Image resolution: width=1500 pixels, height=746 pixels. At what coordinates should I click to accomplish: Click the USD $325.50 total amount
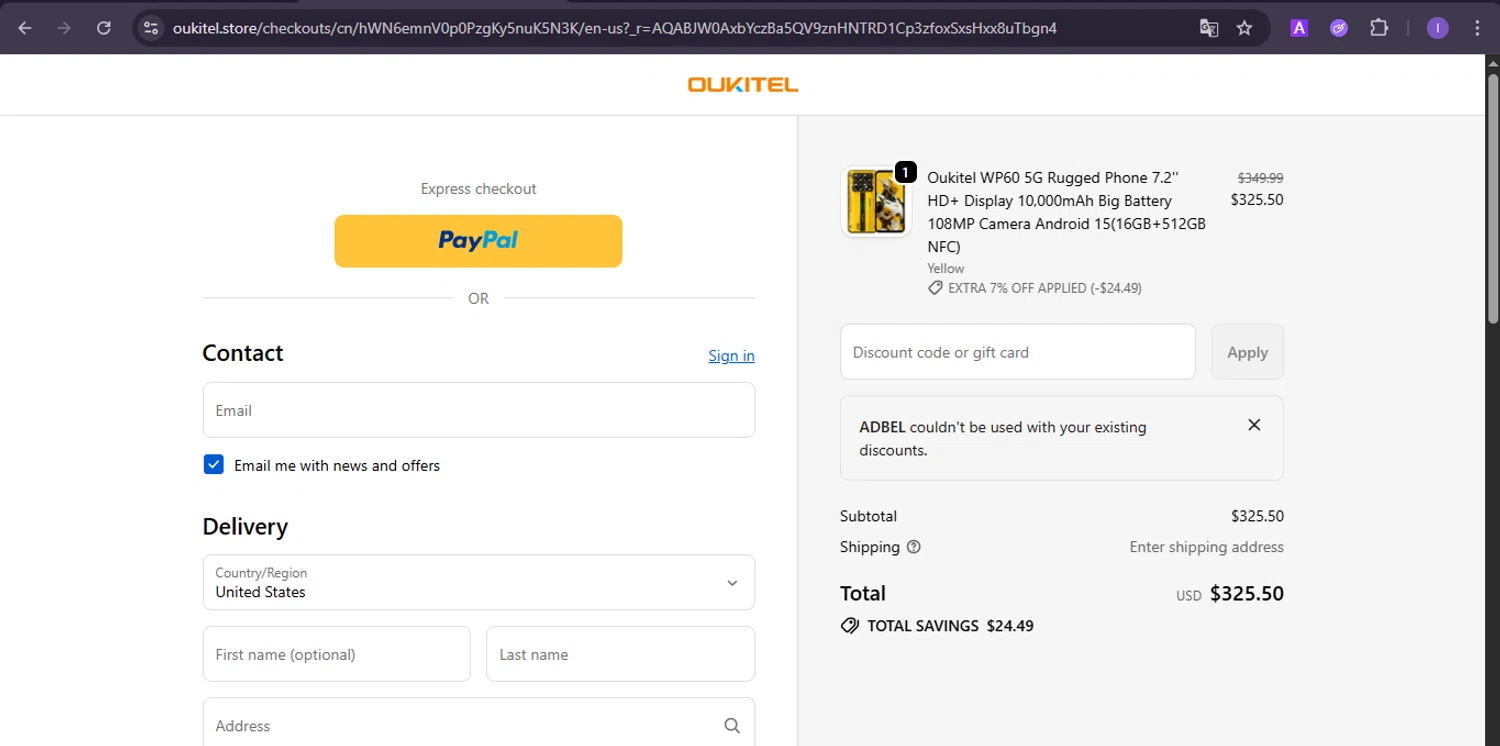1230,594
